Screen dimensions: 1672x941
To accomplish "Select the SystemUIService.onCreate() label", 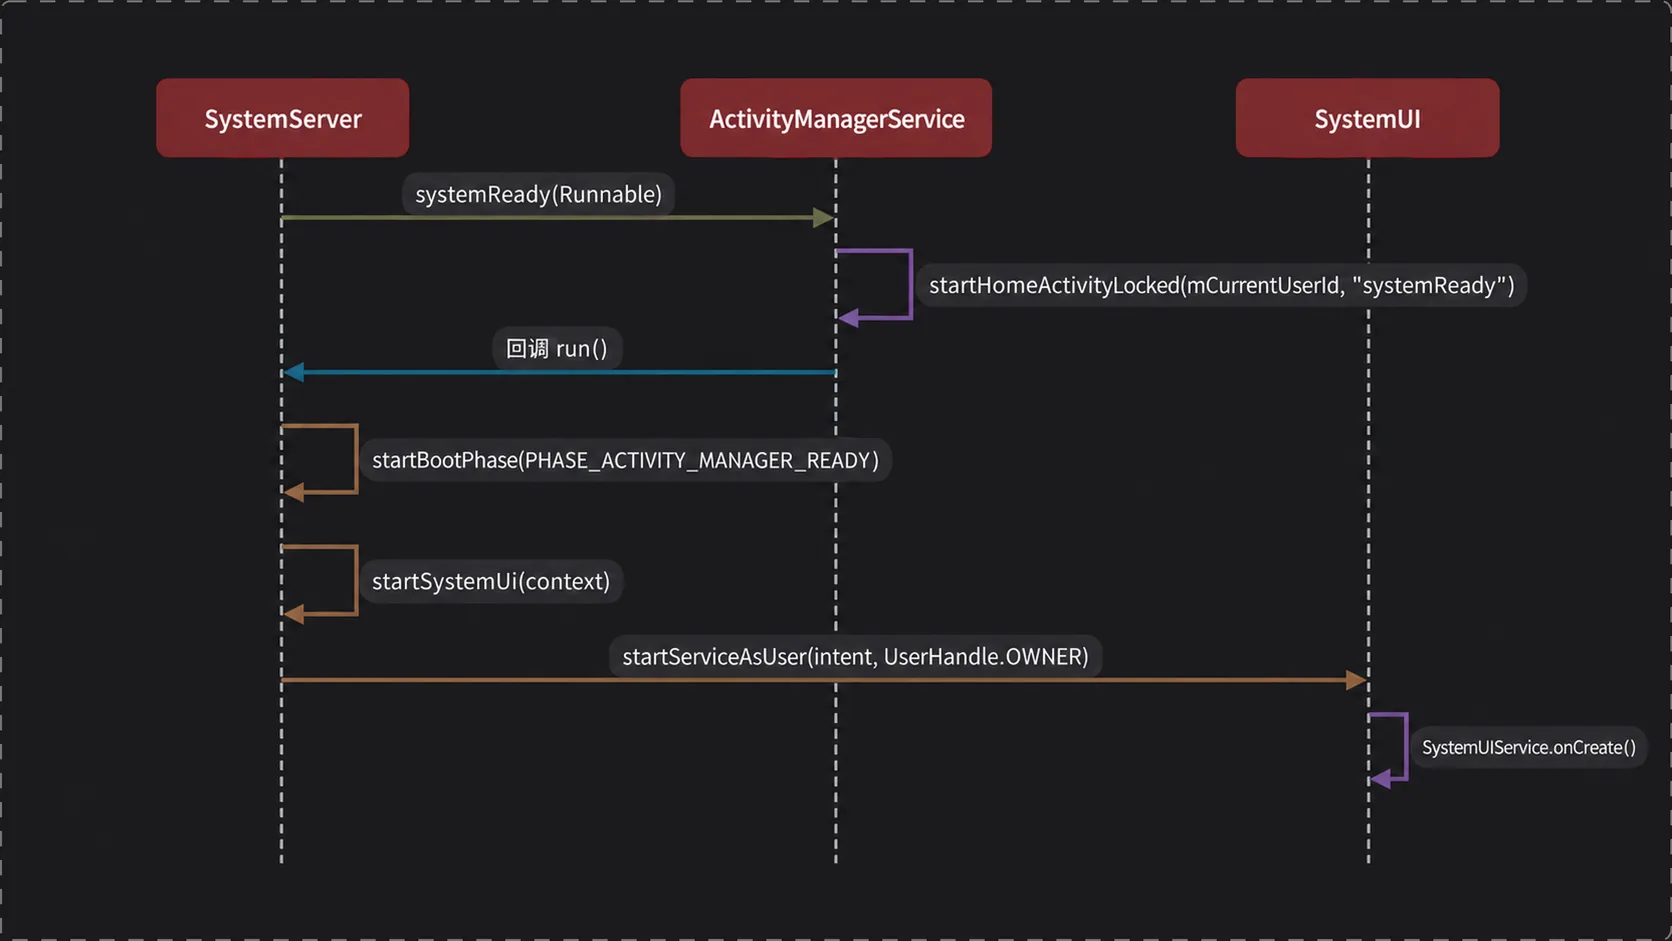I will tap(1528, 747).
